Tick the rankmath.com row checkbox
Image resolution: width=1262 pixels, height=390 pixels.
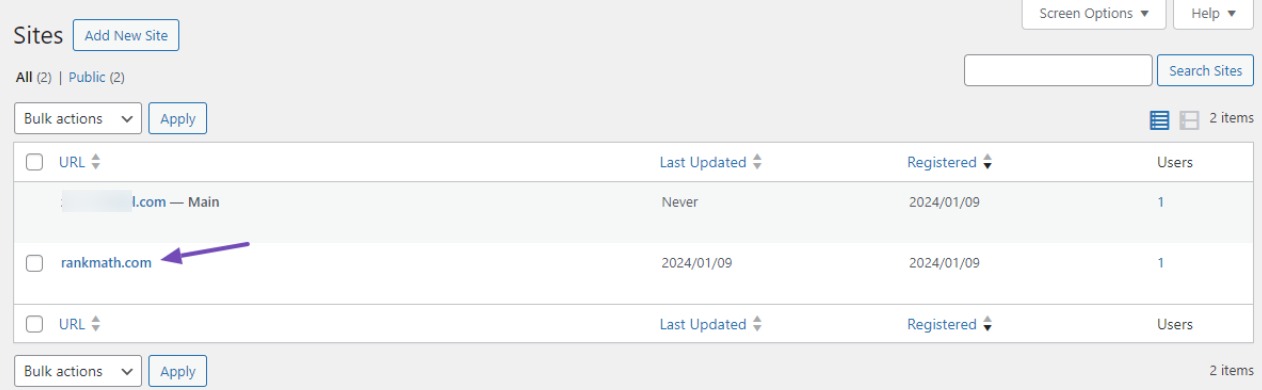click(x=35, y=263)
